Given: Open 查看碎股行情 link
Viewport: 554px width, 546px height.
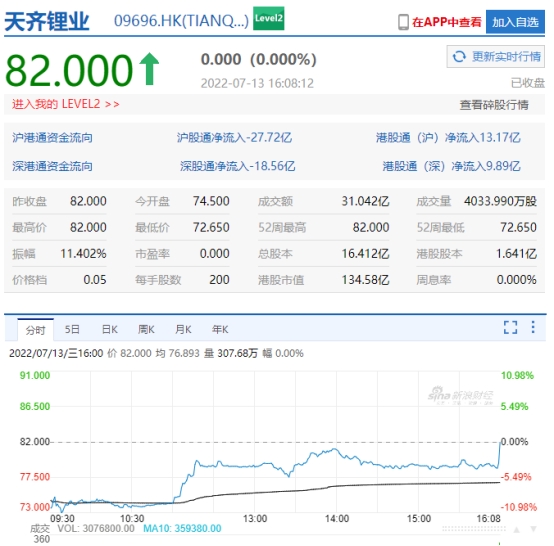Looking at the screenshot, I should [x=494, y=105].
